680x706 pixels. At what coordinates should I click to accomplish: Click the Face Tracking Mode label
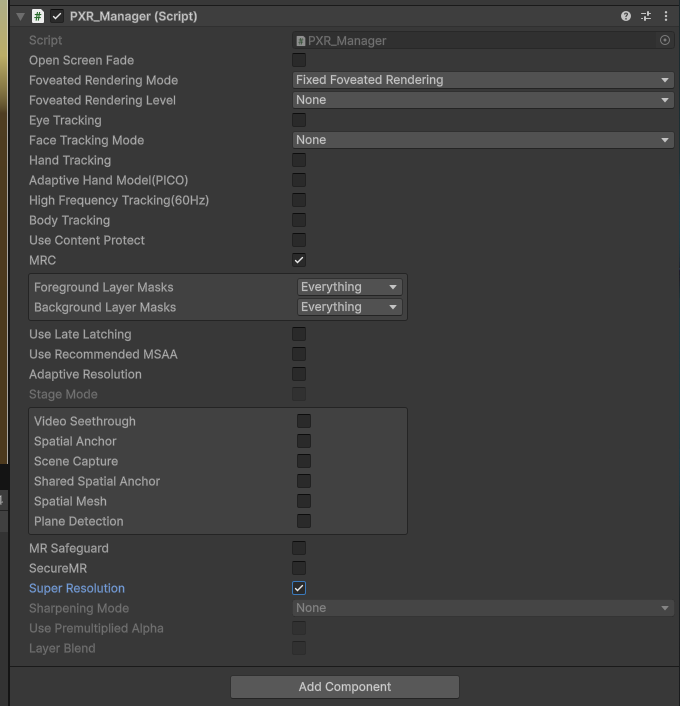point(86,140)
